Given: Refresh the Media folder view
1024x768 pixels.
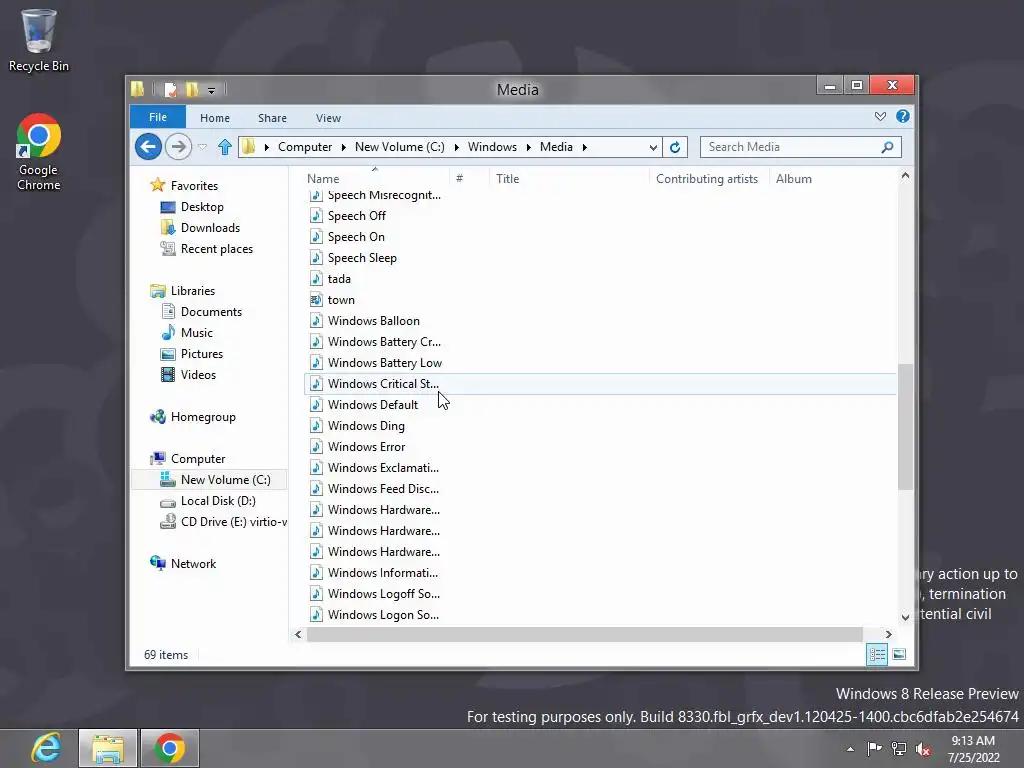Looking at the screenshot, I should click(675, 147).
